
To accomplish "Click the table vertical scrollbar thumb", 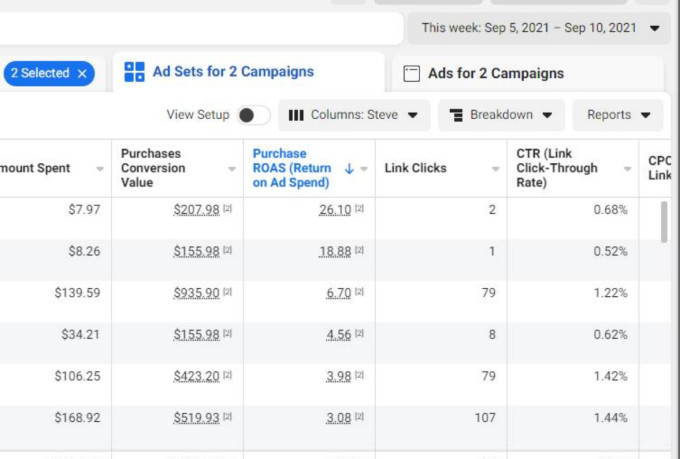I will pyautogui.click(x=664, y=222).
